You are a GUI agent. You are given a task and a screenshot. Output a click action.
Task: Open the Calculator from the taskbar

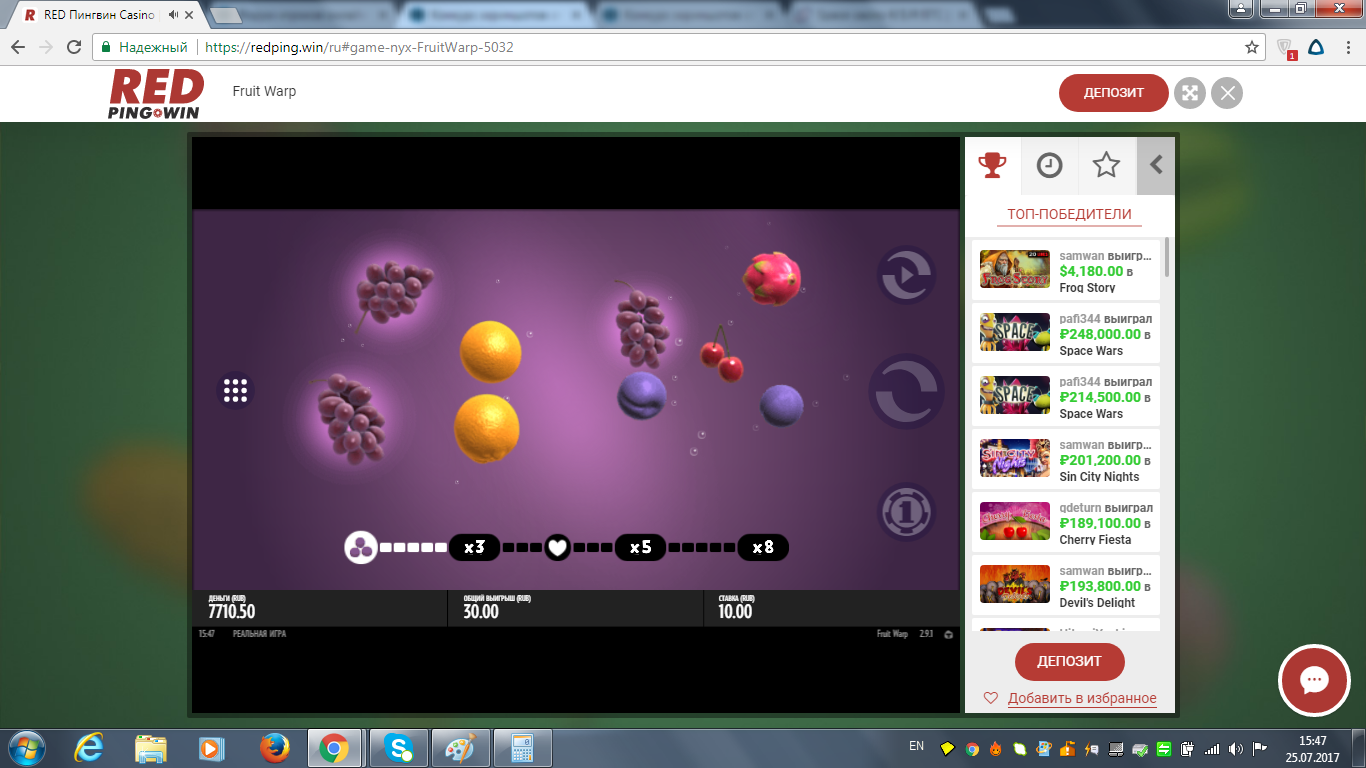[x=522, y=748]
